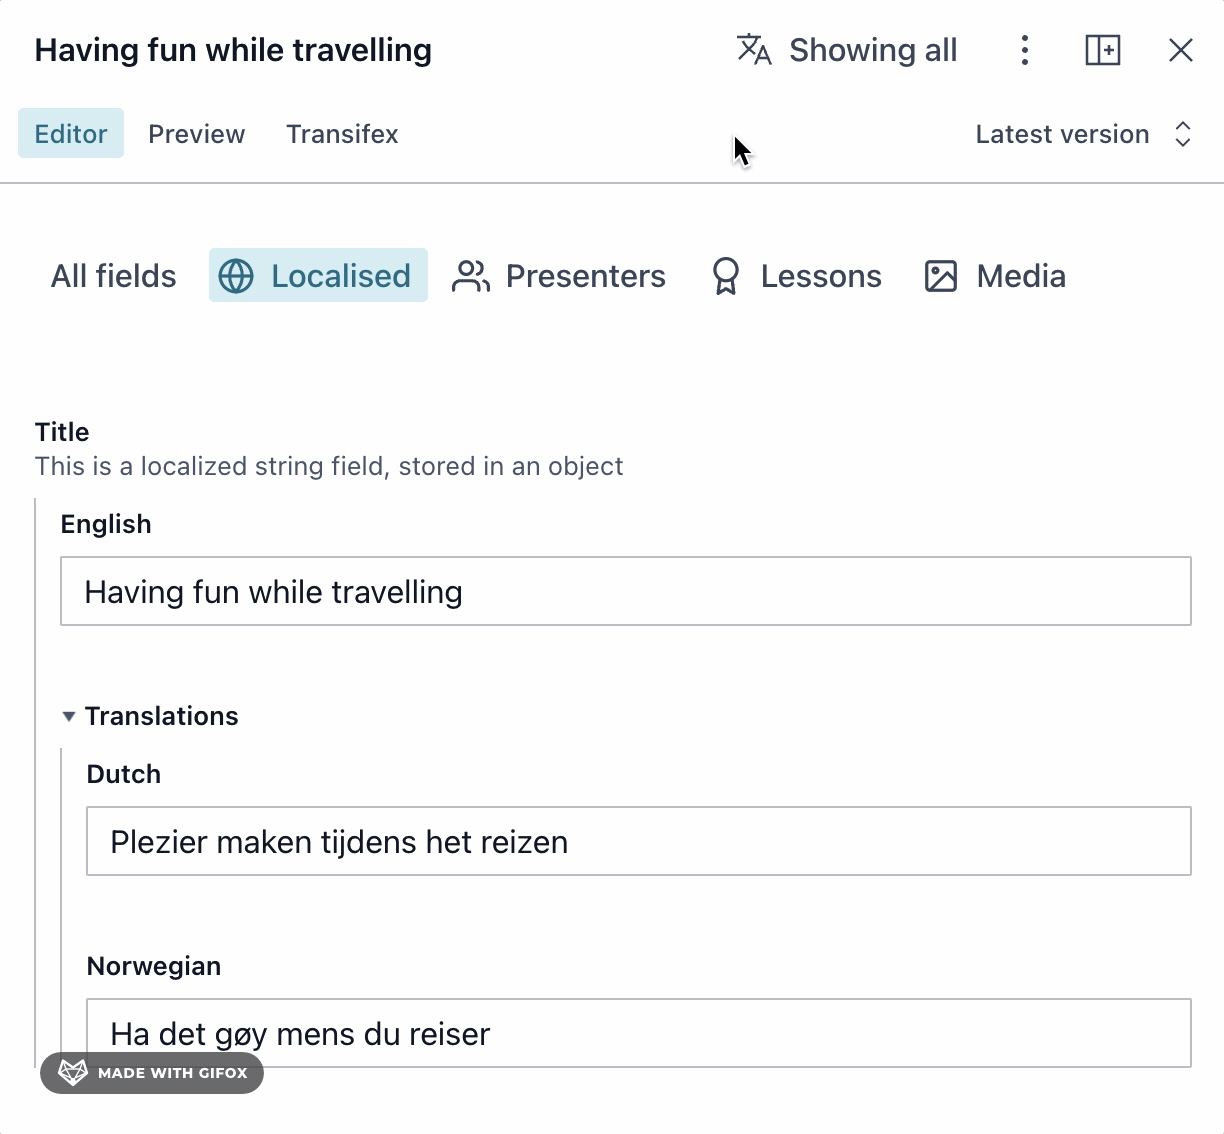
Task: Toggle the Localised field group filter
Action: click(318, 275)
